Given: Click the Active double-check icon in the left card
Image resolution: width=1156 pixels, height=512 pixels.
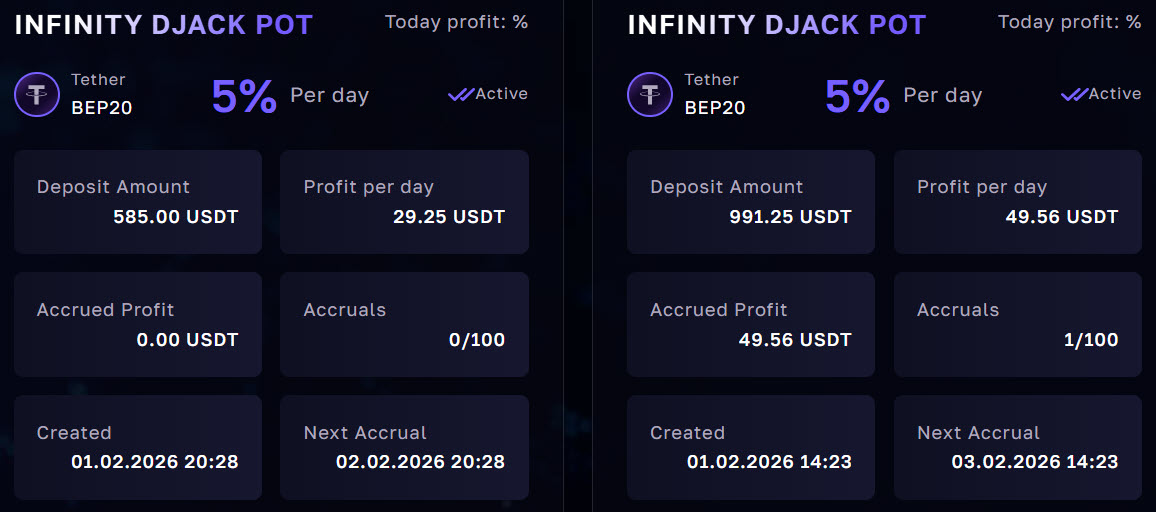Looking at the screenshot, I should click(x=460, y=94).
